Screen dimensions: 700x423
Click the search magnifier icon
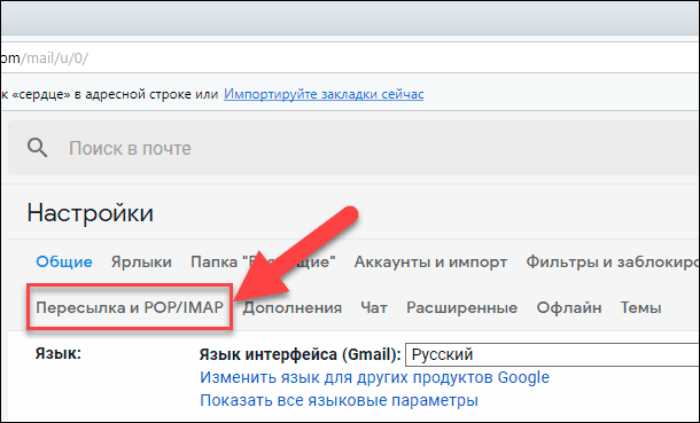point(37,148)
